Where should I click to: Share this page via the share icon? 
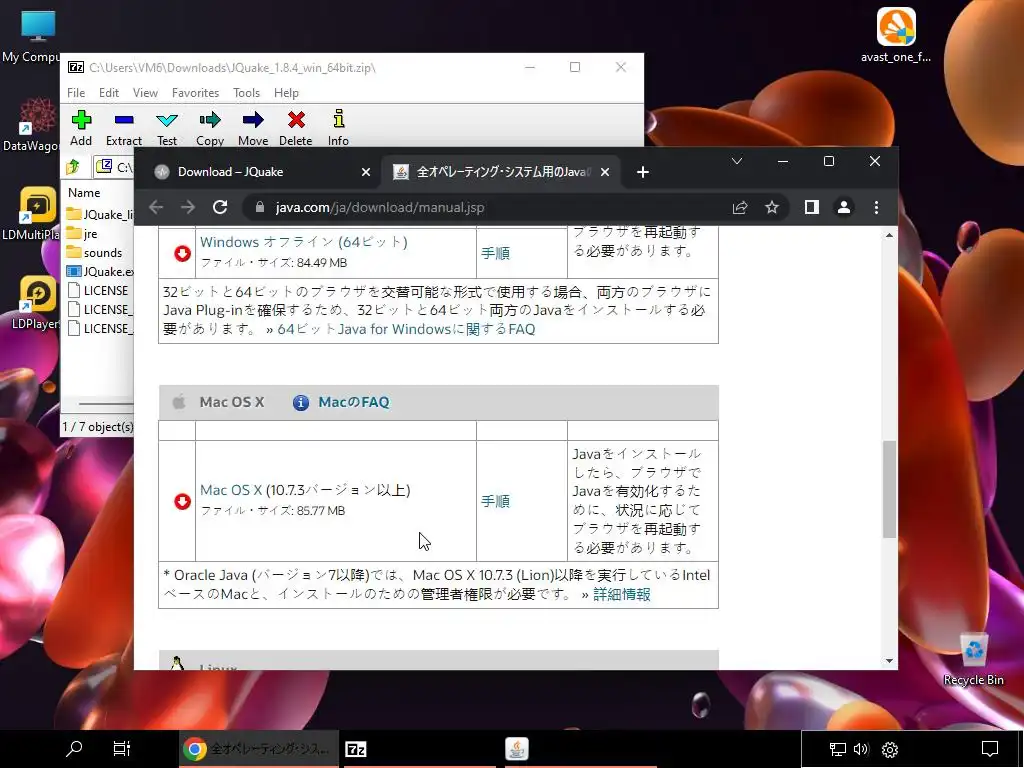click(740, 207)
